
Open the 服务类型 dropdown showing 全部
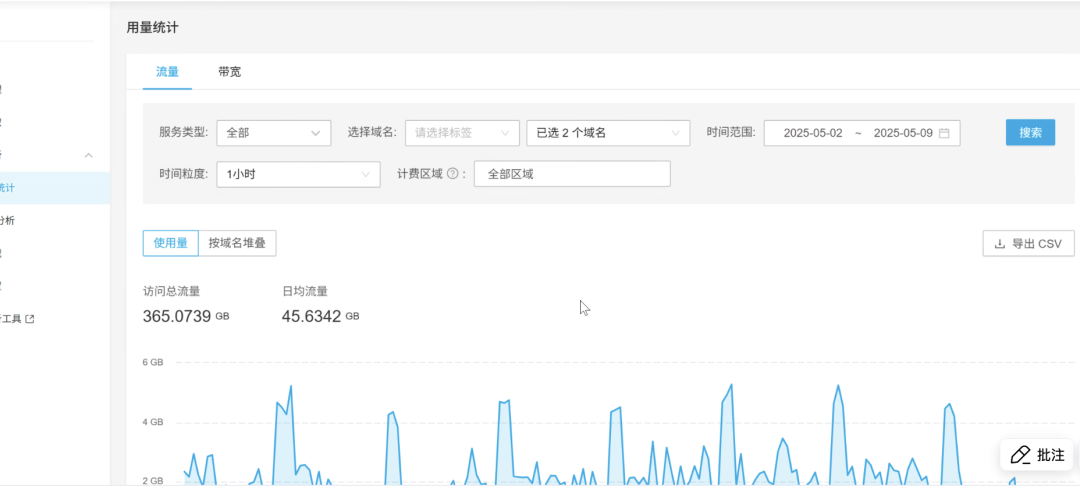273,133
